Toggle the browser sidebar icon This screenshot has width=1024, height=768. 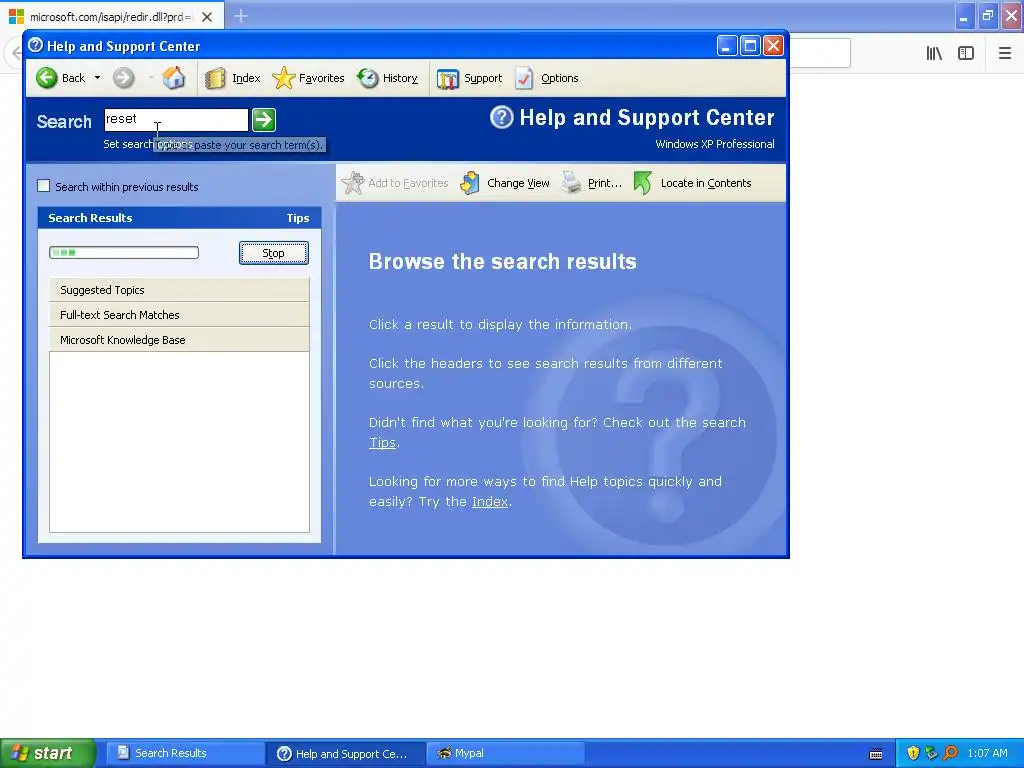point(966,53)
